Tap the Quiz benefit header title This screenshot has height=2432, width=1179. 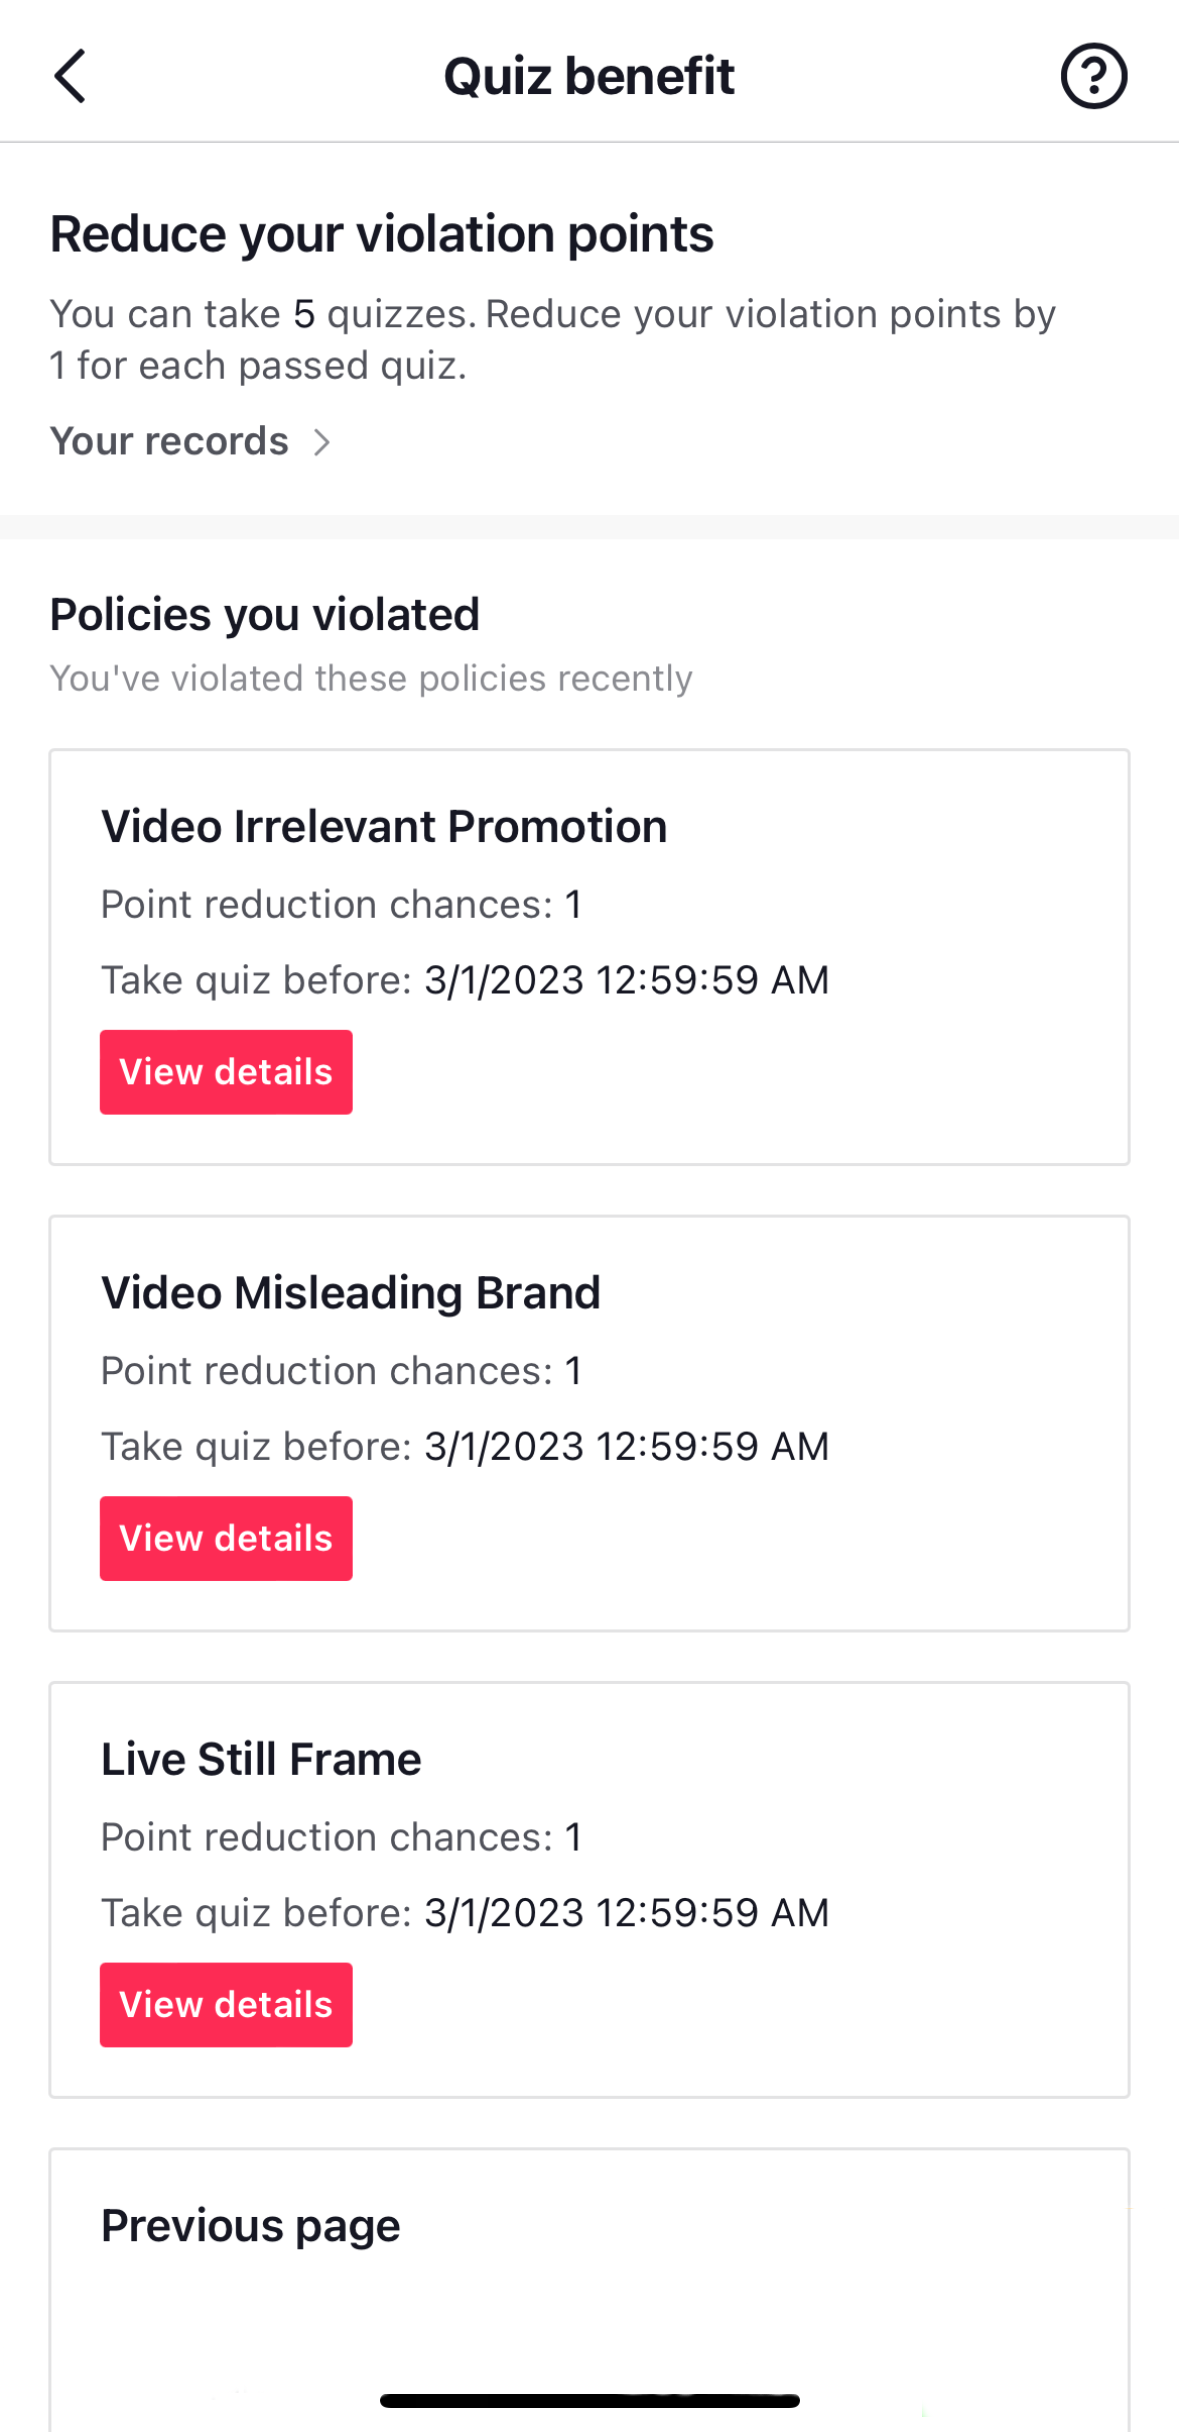[x=589, y=76]
